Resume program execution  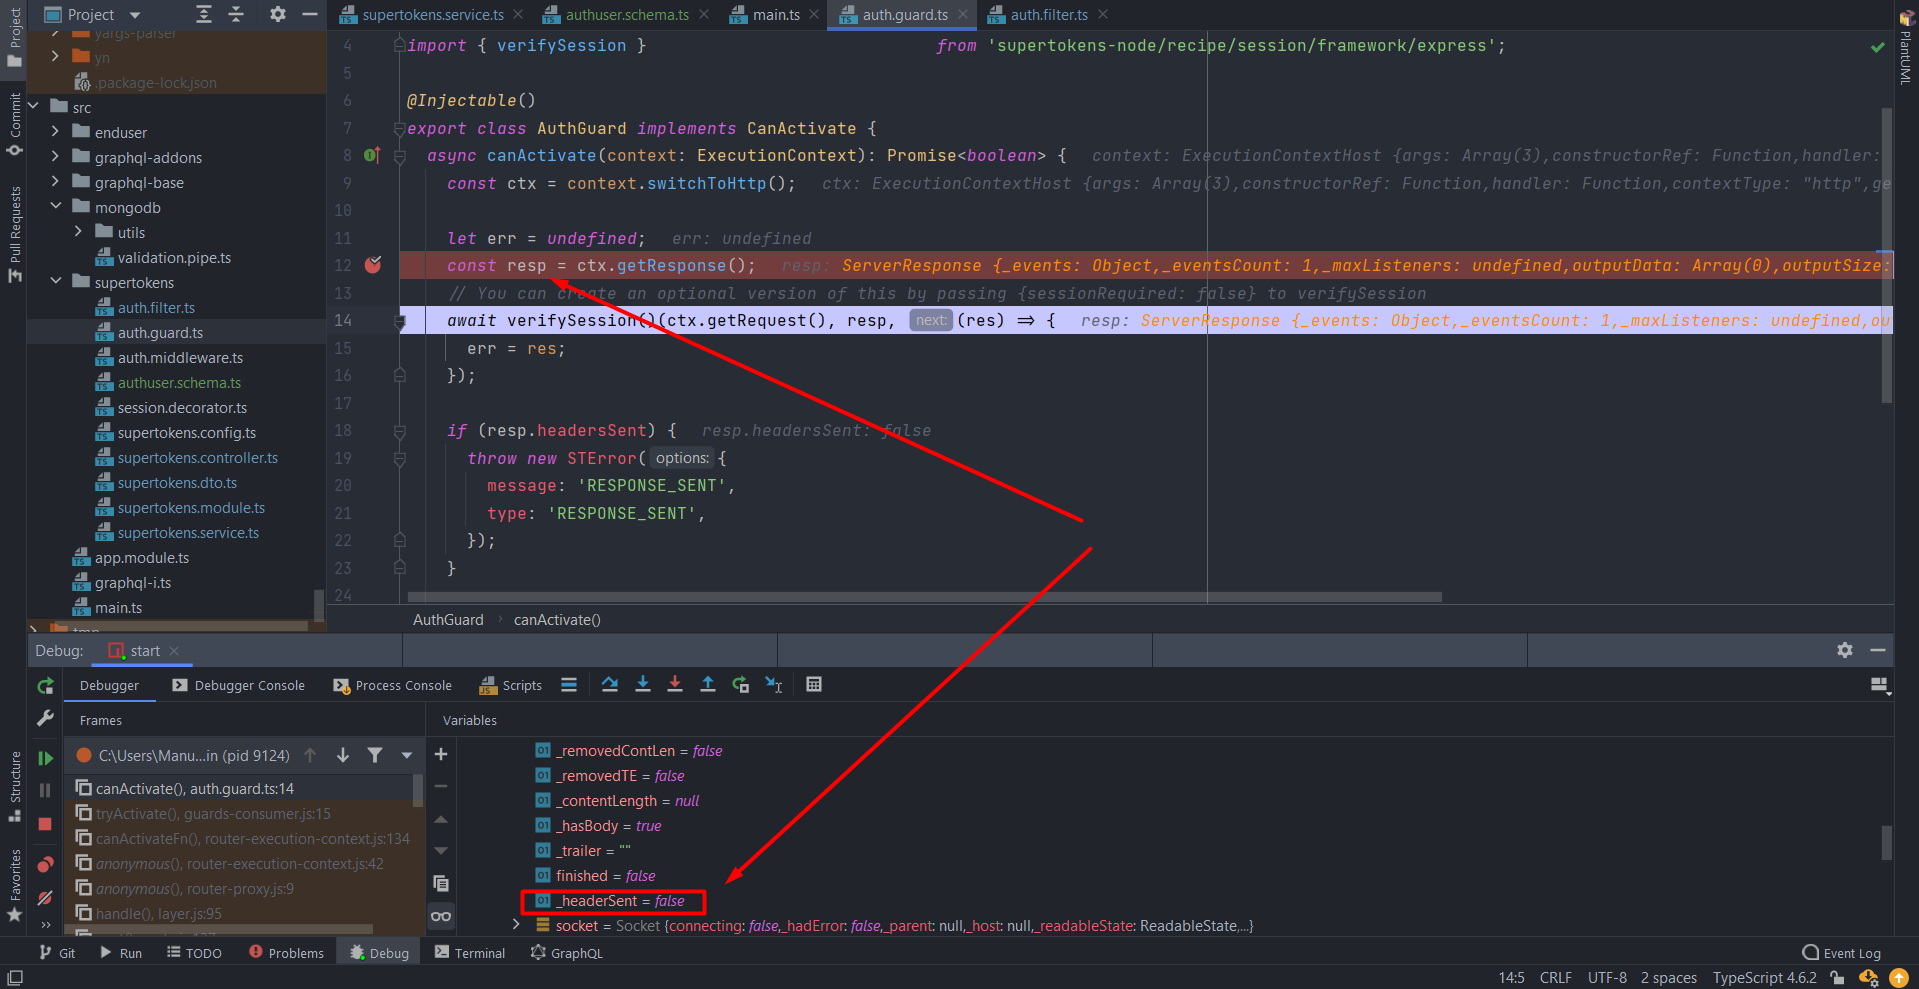pos(45,758)
